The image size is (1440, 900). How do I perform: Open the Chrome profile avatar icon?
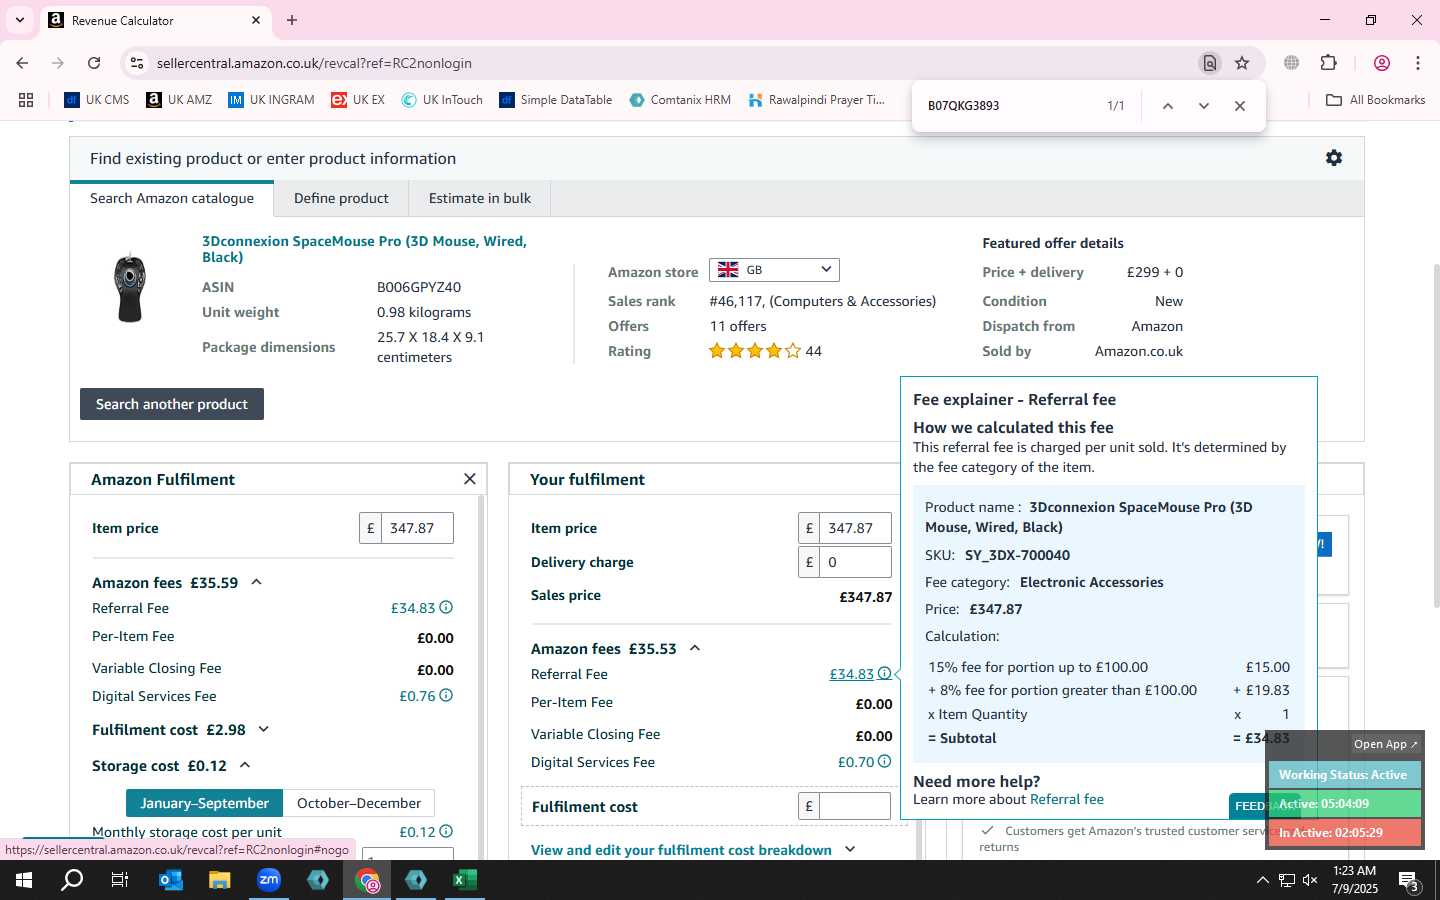point(1382,63)
